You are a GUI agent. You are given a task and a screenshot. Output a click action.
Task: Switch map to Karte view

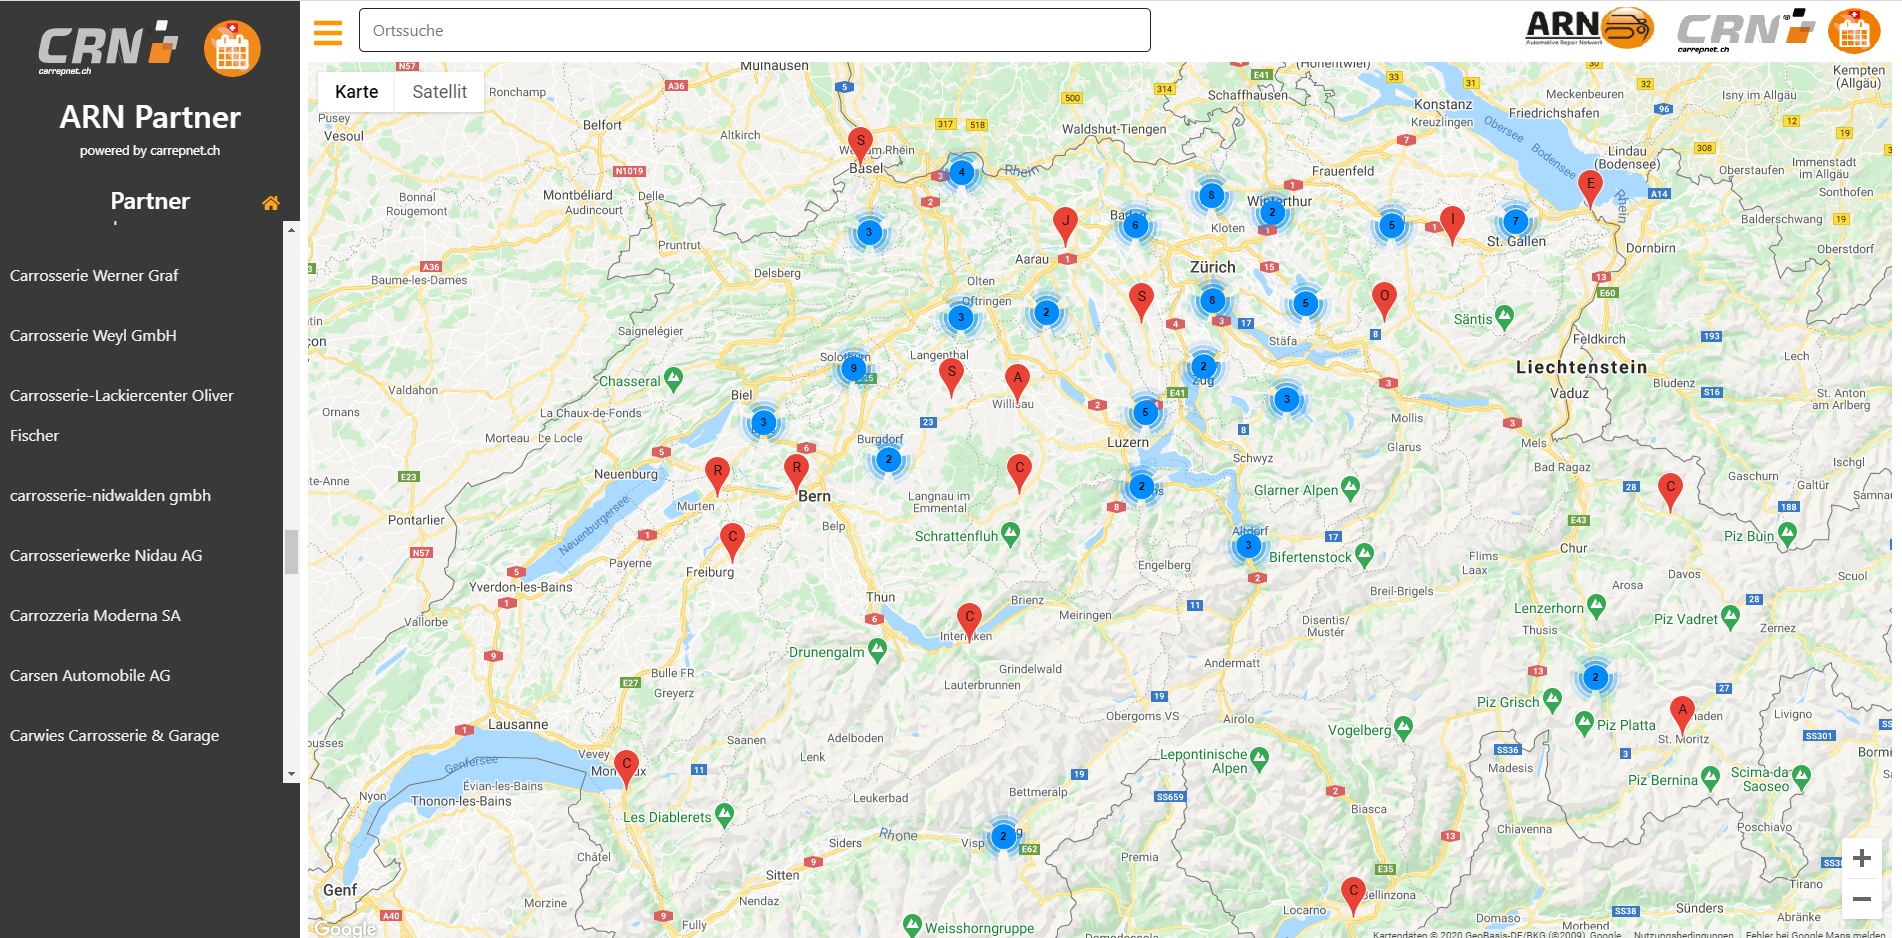pos(356,92)
